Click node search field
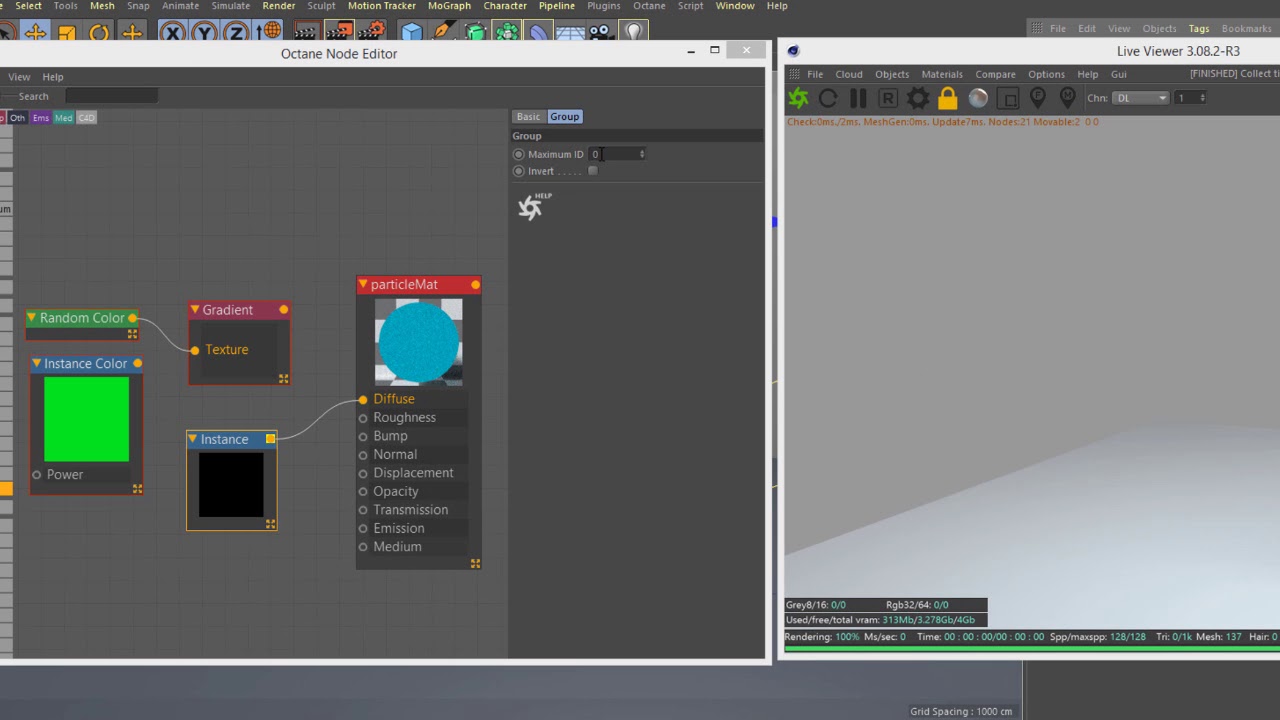The height and width of the screenshot is (720, 1280). (111, 96)
